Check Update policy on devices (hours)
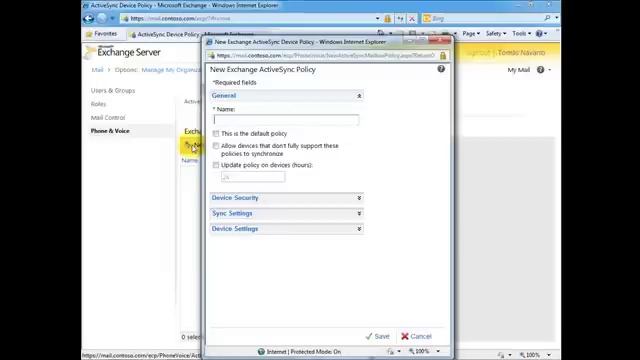Image resolution: width=640 pixels, height=360 pixels. (x=216, y=165)
